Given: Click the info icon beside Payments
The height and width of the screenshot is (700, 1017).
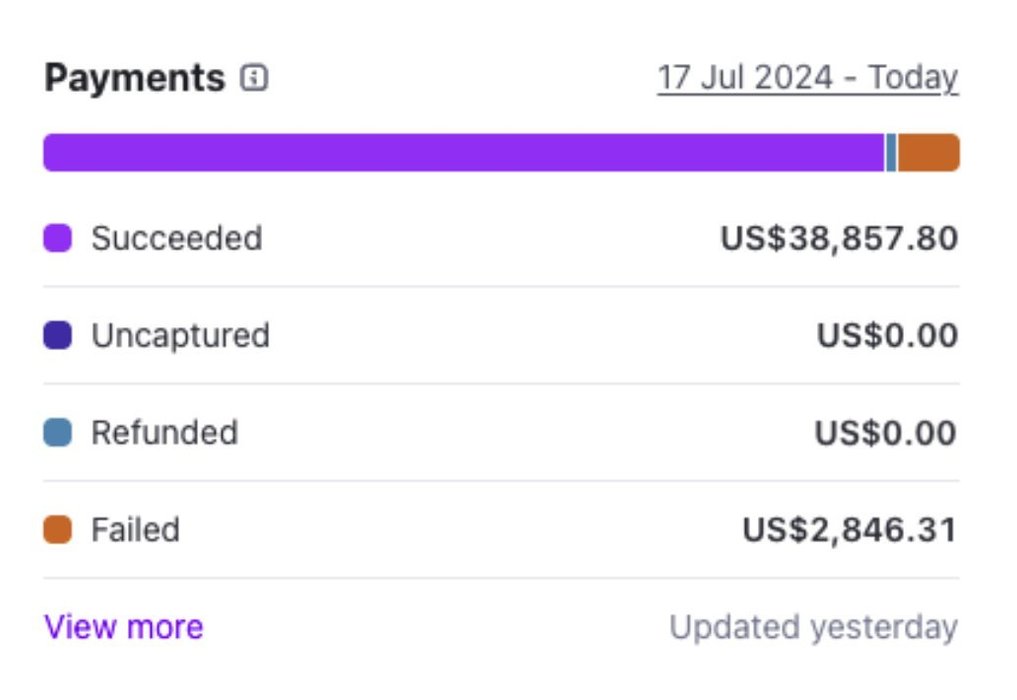Looking at the screenshot, I should coord(255,78).
